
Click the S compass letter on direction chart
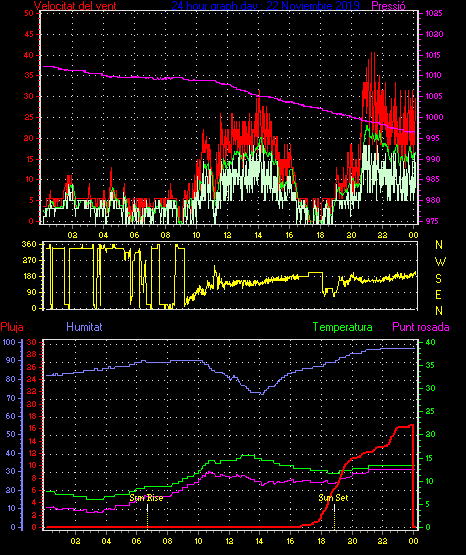click(x=439, y=279)
